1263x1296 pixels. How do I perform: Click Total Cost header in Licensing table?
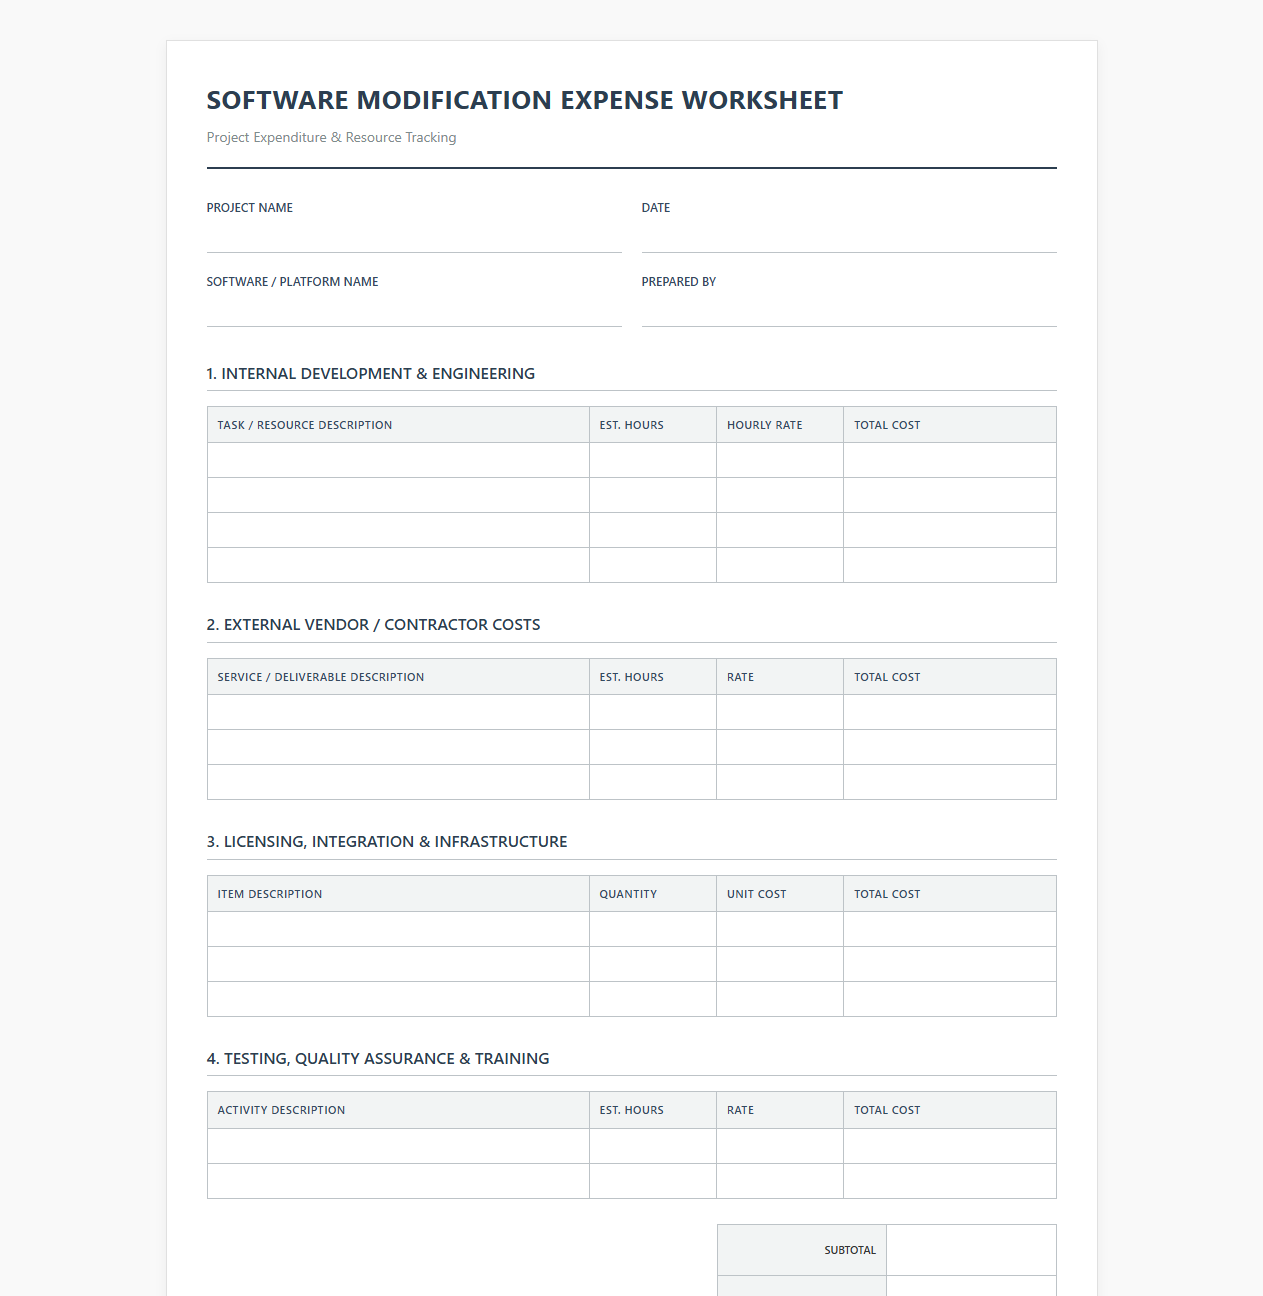coord(950,894)
